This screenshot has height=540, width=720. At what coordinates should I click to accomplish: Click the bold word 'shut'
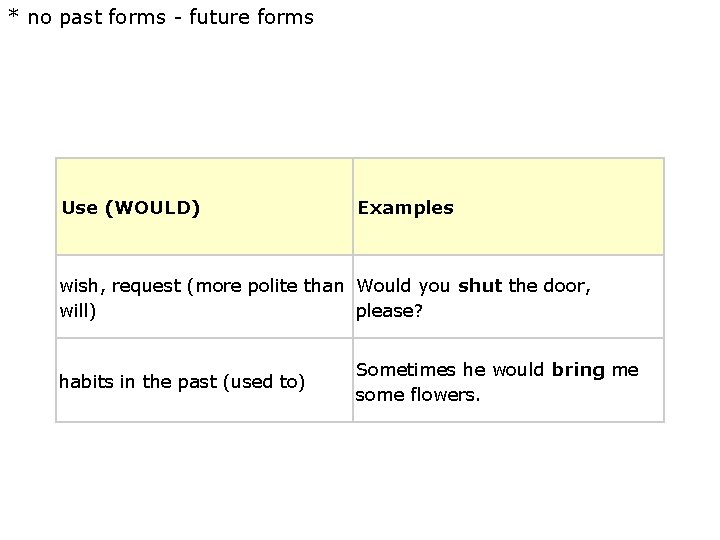[480, 286]
